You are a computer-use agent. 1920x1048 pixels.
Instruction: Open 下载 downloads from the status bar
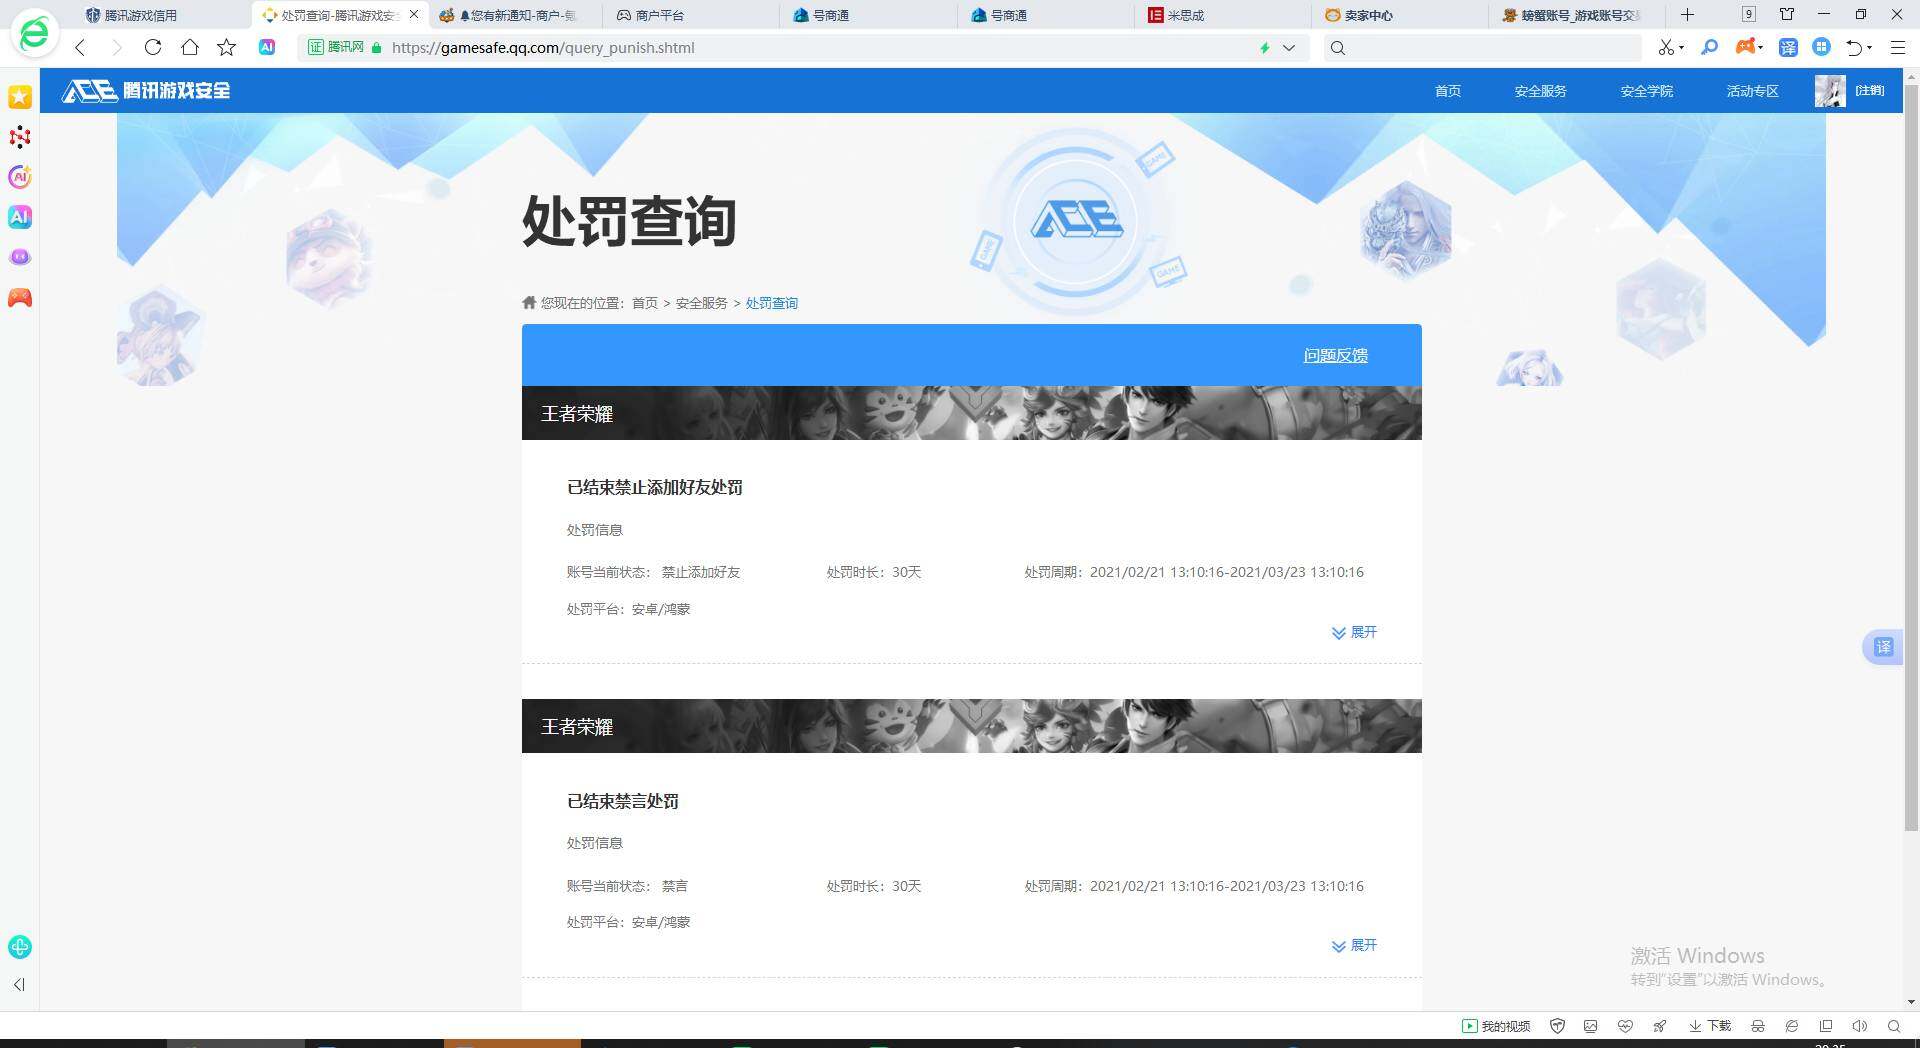coord(1712,1026)
